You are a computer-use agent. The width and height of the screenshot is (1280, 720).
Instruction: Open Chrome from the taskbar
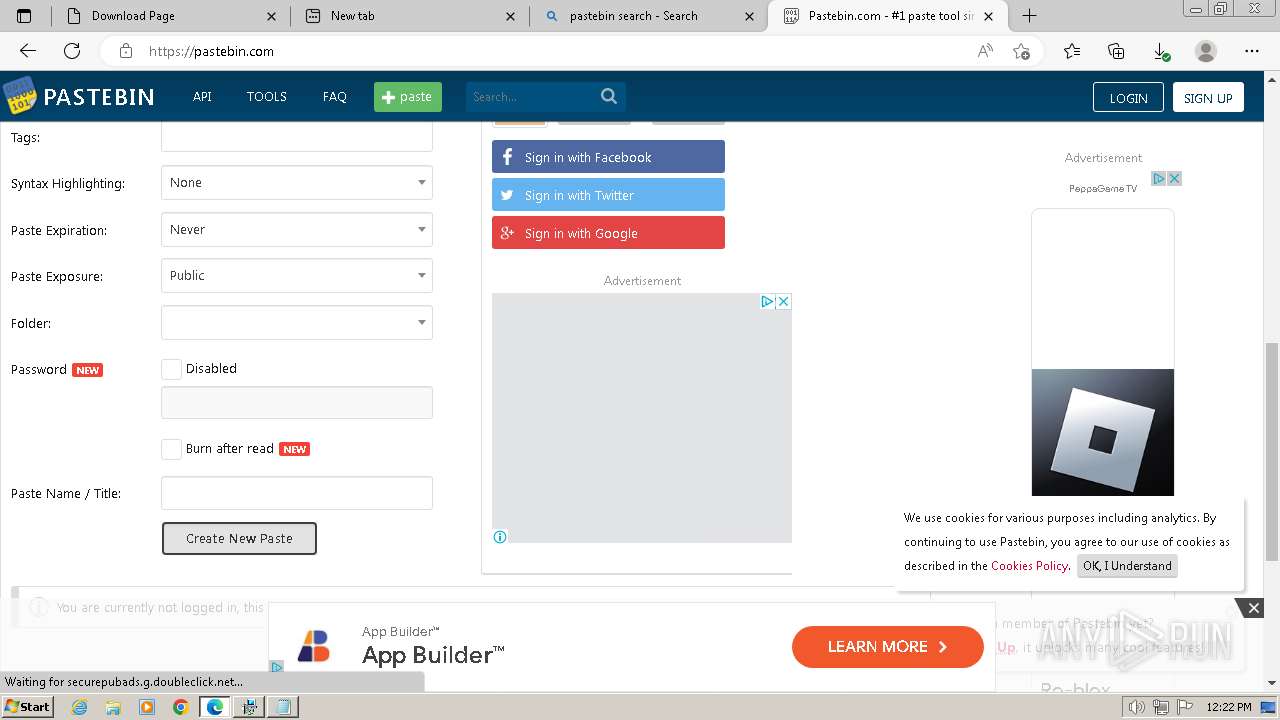coord(180,707)
